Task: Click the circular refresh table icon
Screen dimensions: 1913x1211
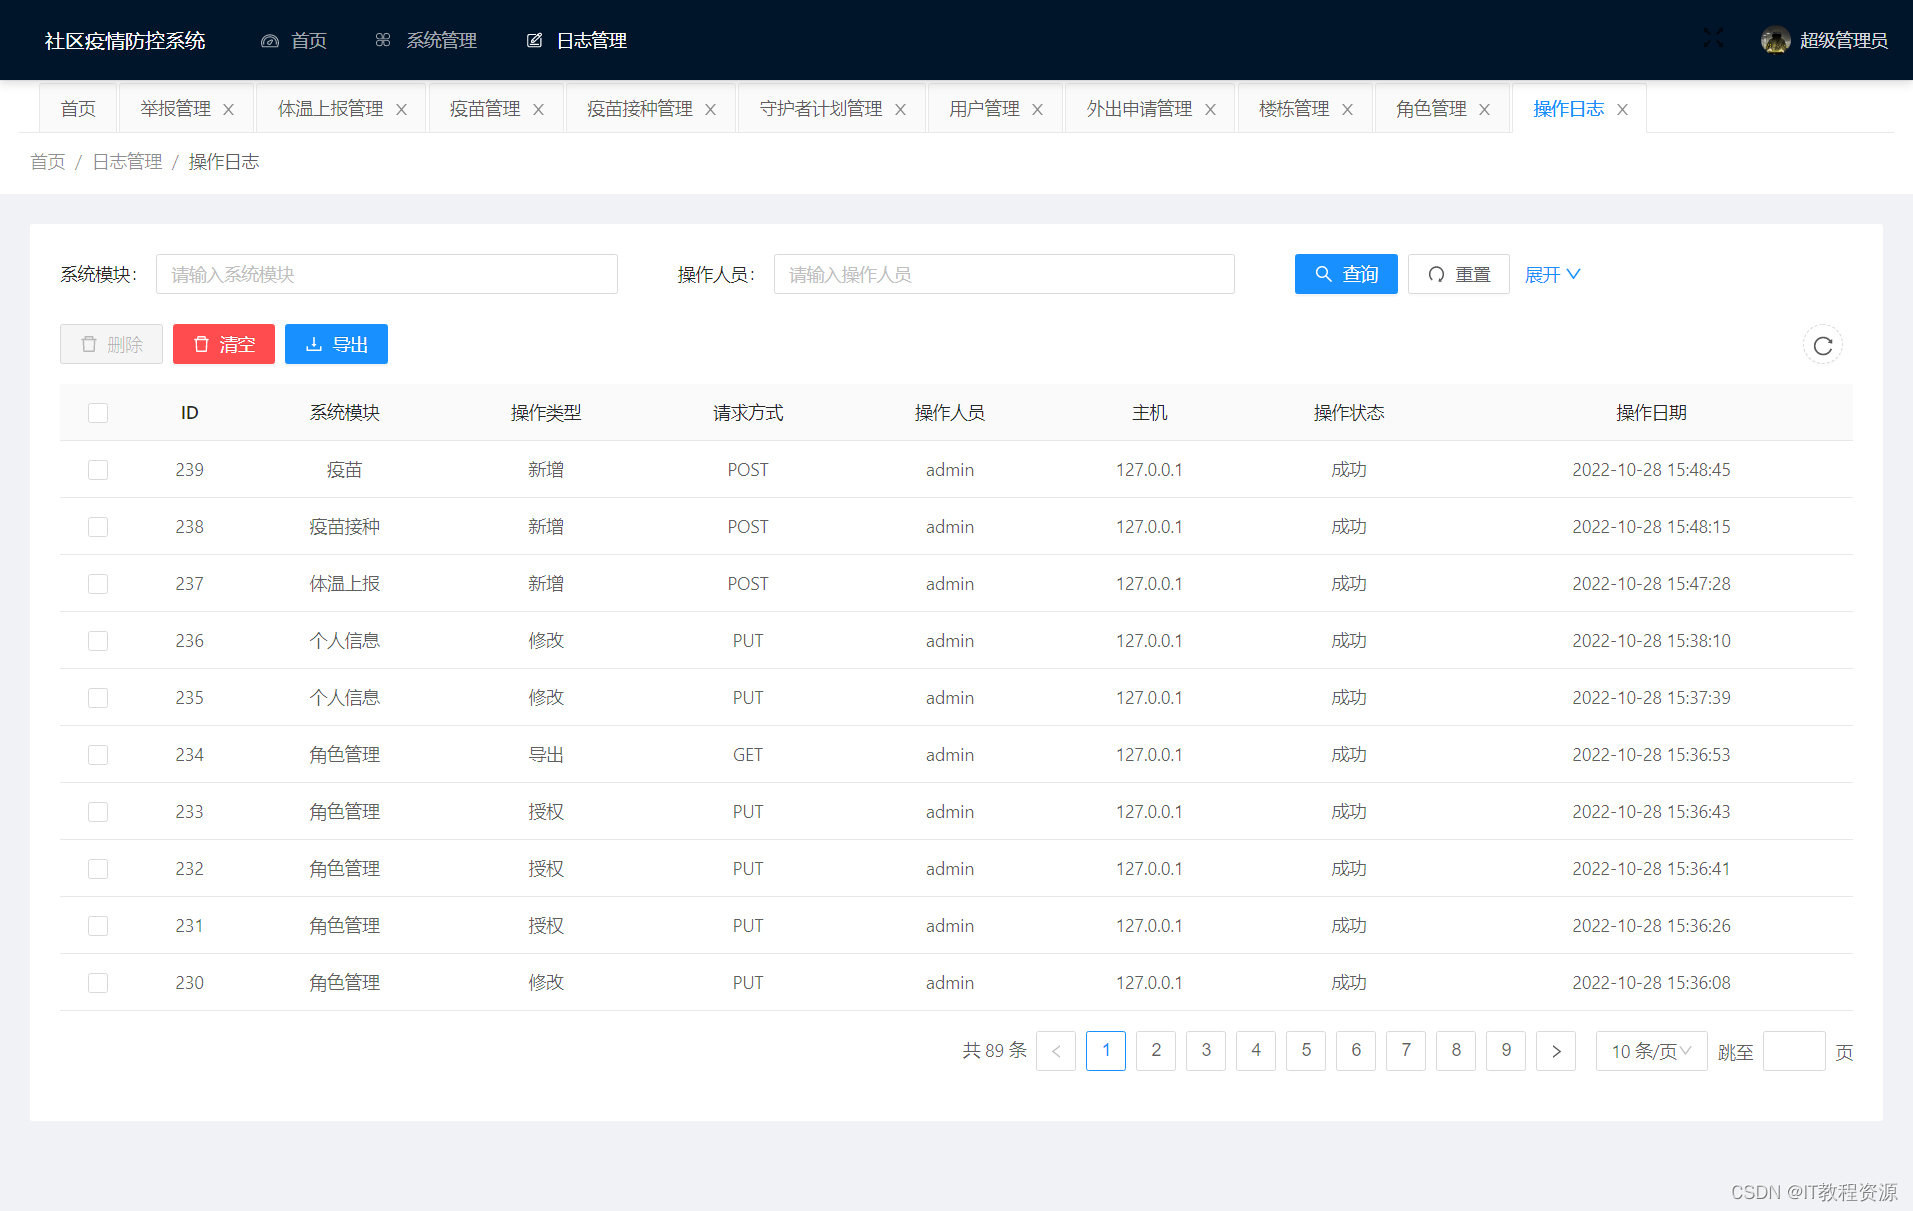Action: point(1823,345)
